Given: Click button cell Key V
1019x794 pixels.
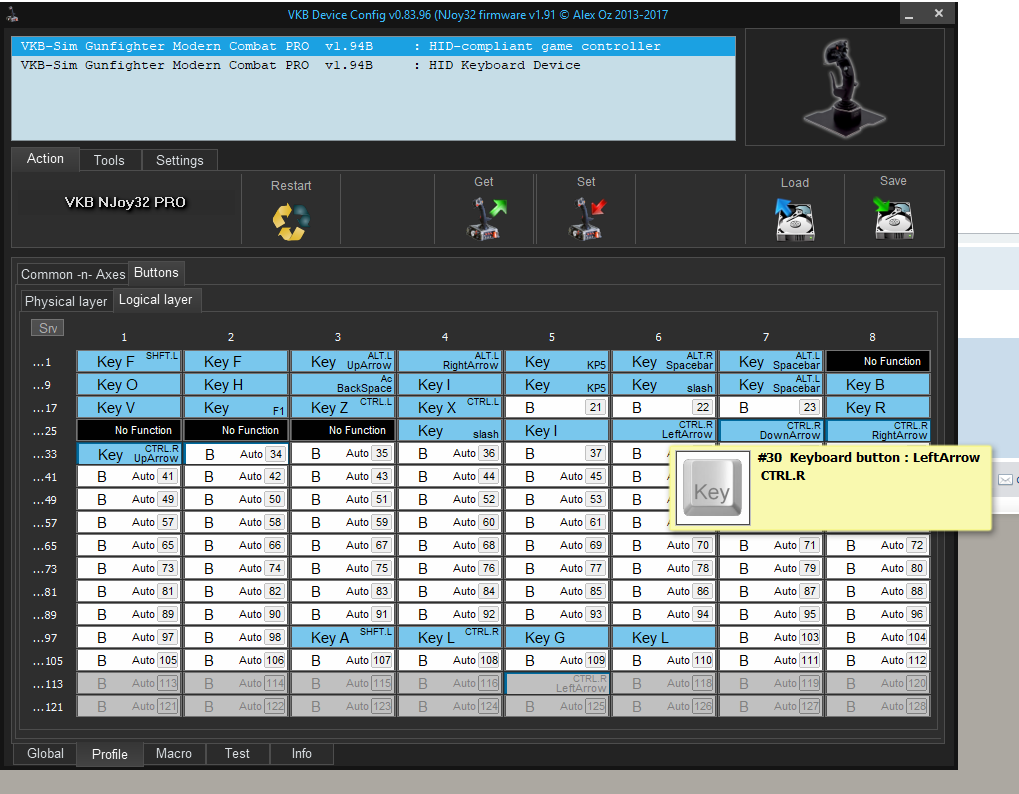Looking at the screenshot, I should tap(129, 407).
